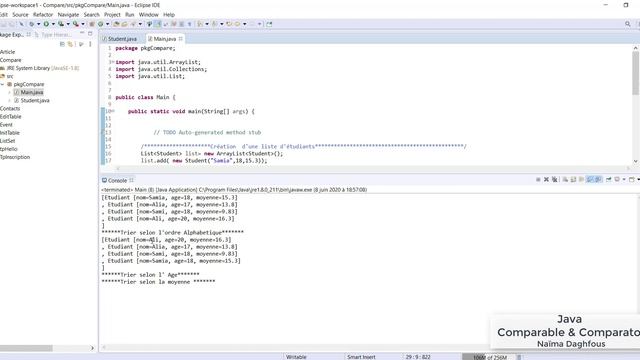Toggle Mark Occurrences highlighted toolbar button

tap(158, 24)
